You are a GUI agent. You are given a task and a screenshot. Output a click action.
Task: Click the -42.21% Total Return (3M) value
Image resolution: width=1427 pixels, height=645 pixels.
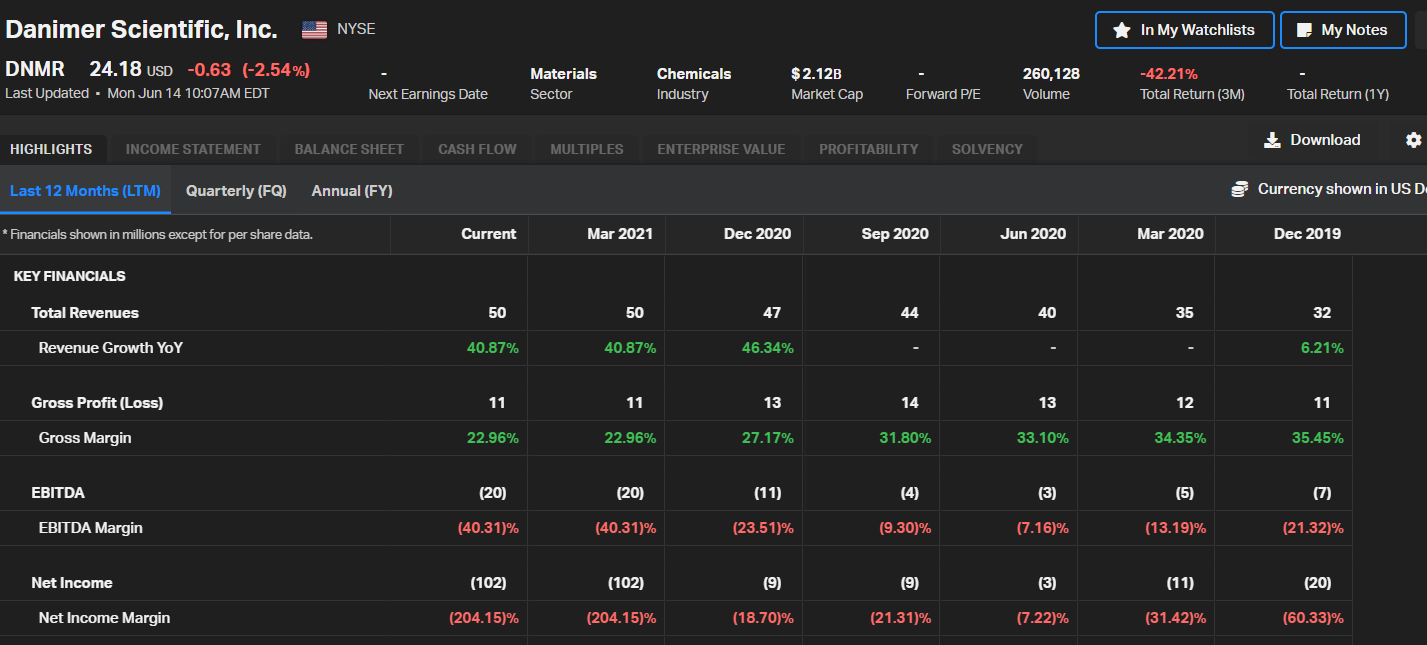tap(1169, 74)
